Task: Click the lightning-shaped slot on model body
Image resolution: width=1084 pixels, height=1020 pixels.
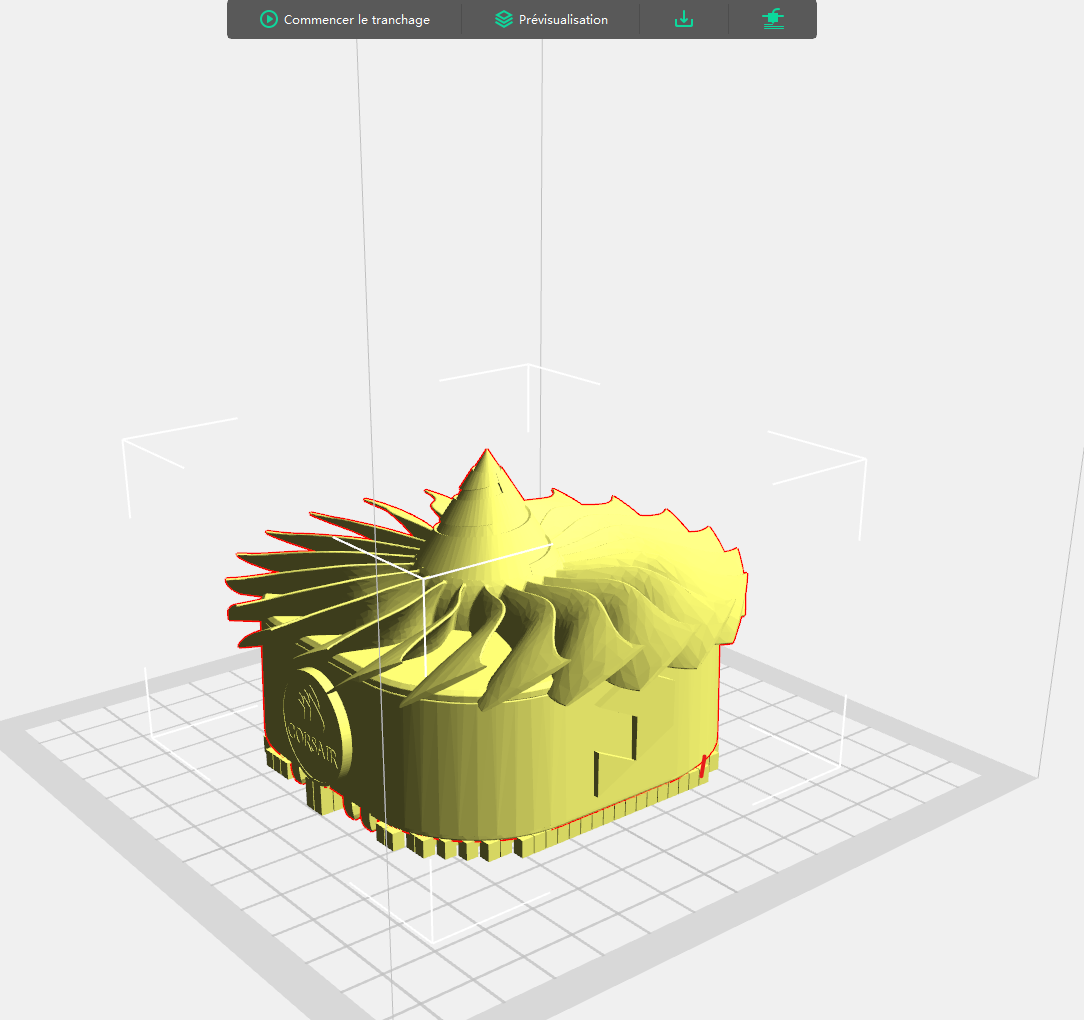Action: pyautogui.click(x=615, y=756)
